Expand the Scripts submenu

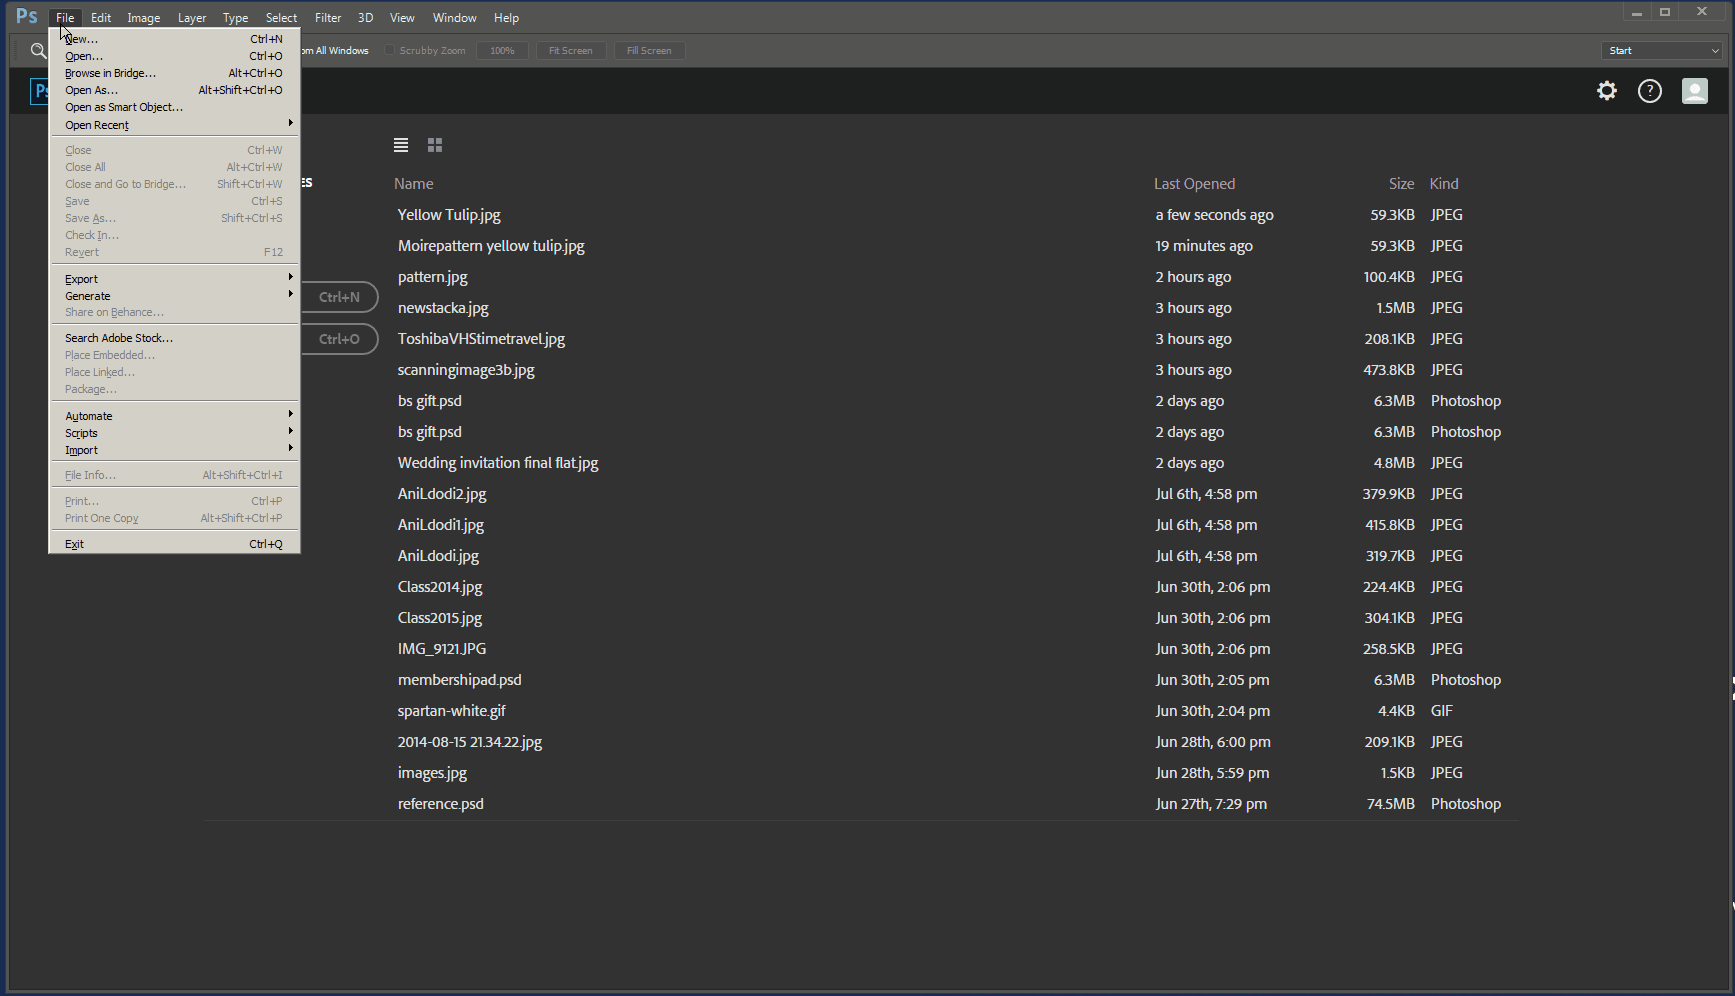174,432
